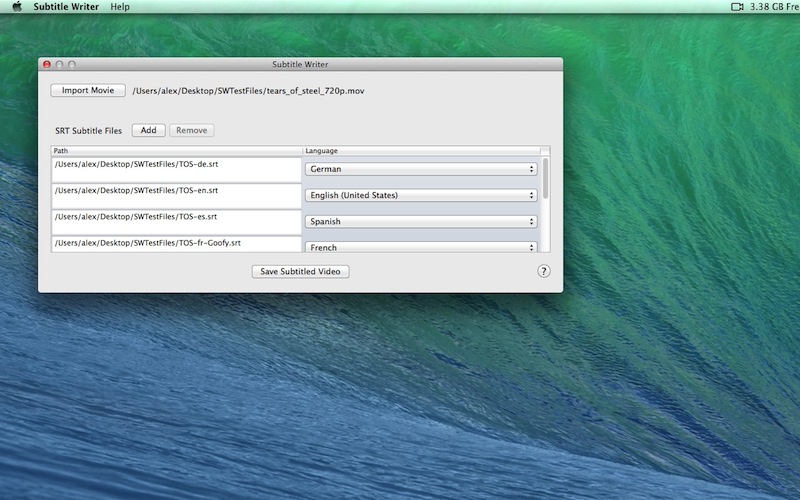Zoom the Subtitle Writer window
Screen dimensions: 800x500
pyautogui.click(x=72, y=64)
